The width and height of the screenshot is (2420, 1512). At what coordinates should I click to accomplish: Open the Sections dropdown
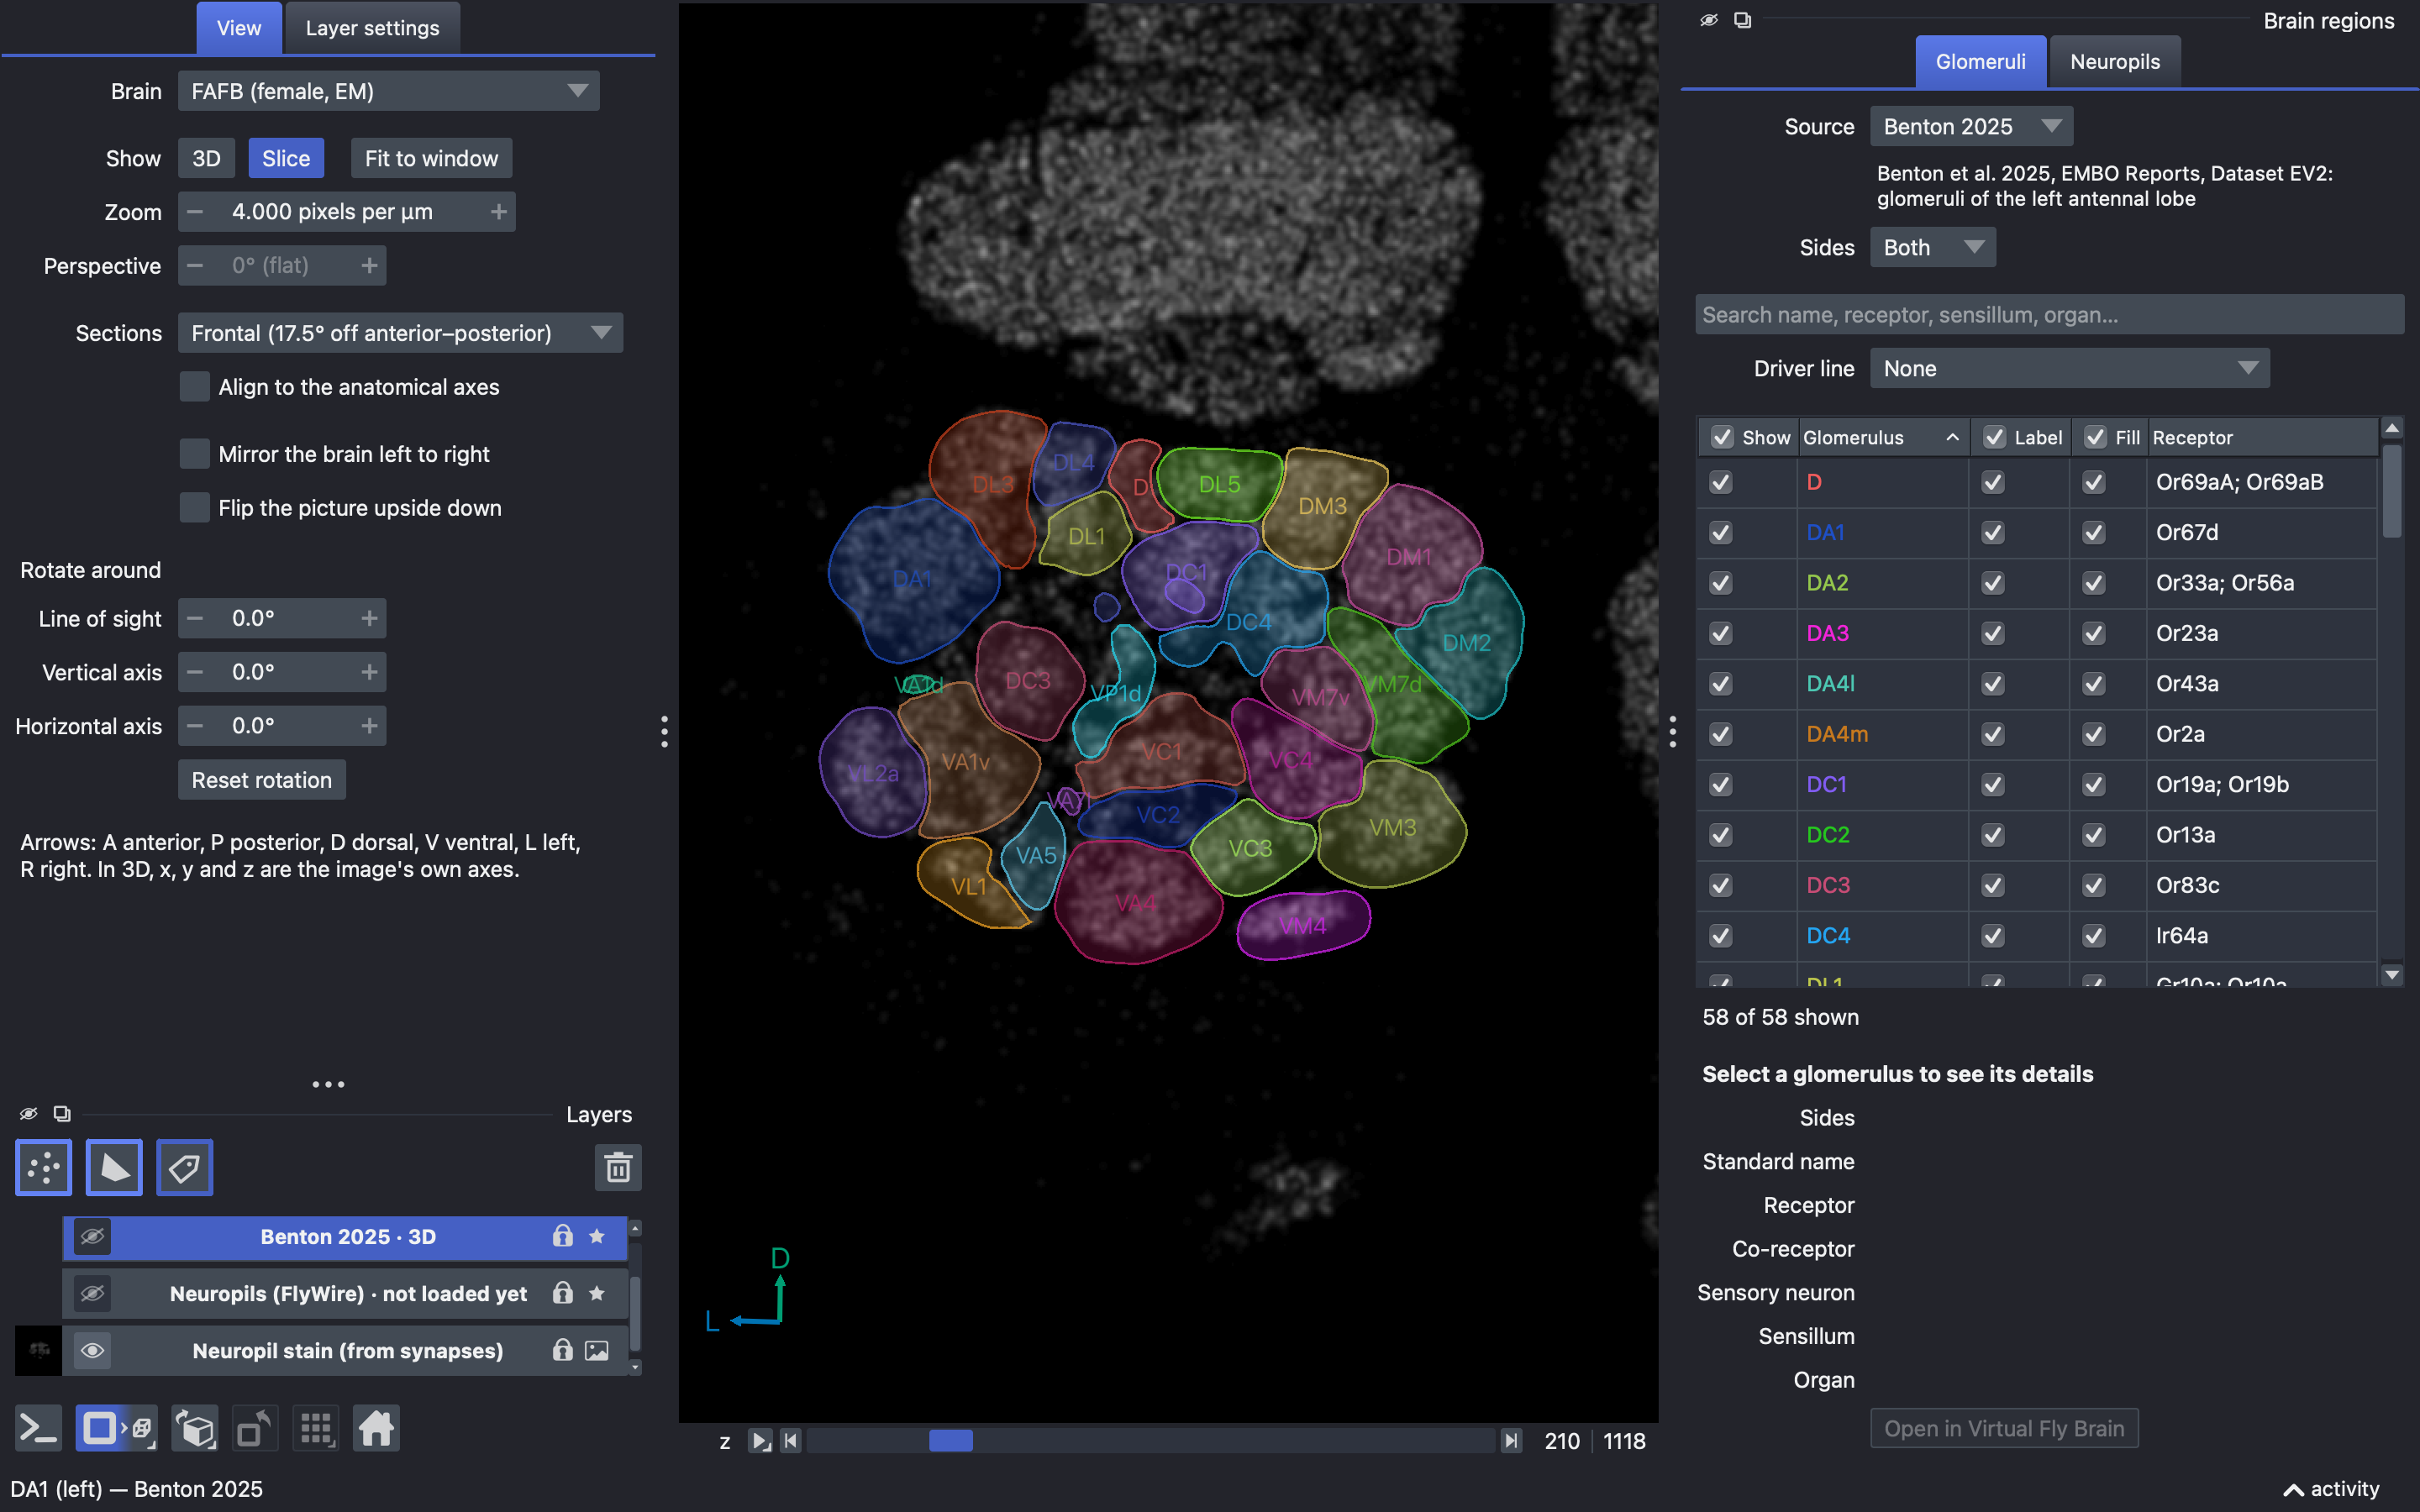(401, 333)
